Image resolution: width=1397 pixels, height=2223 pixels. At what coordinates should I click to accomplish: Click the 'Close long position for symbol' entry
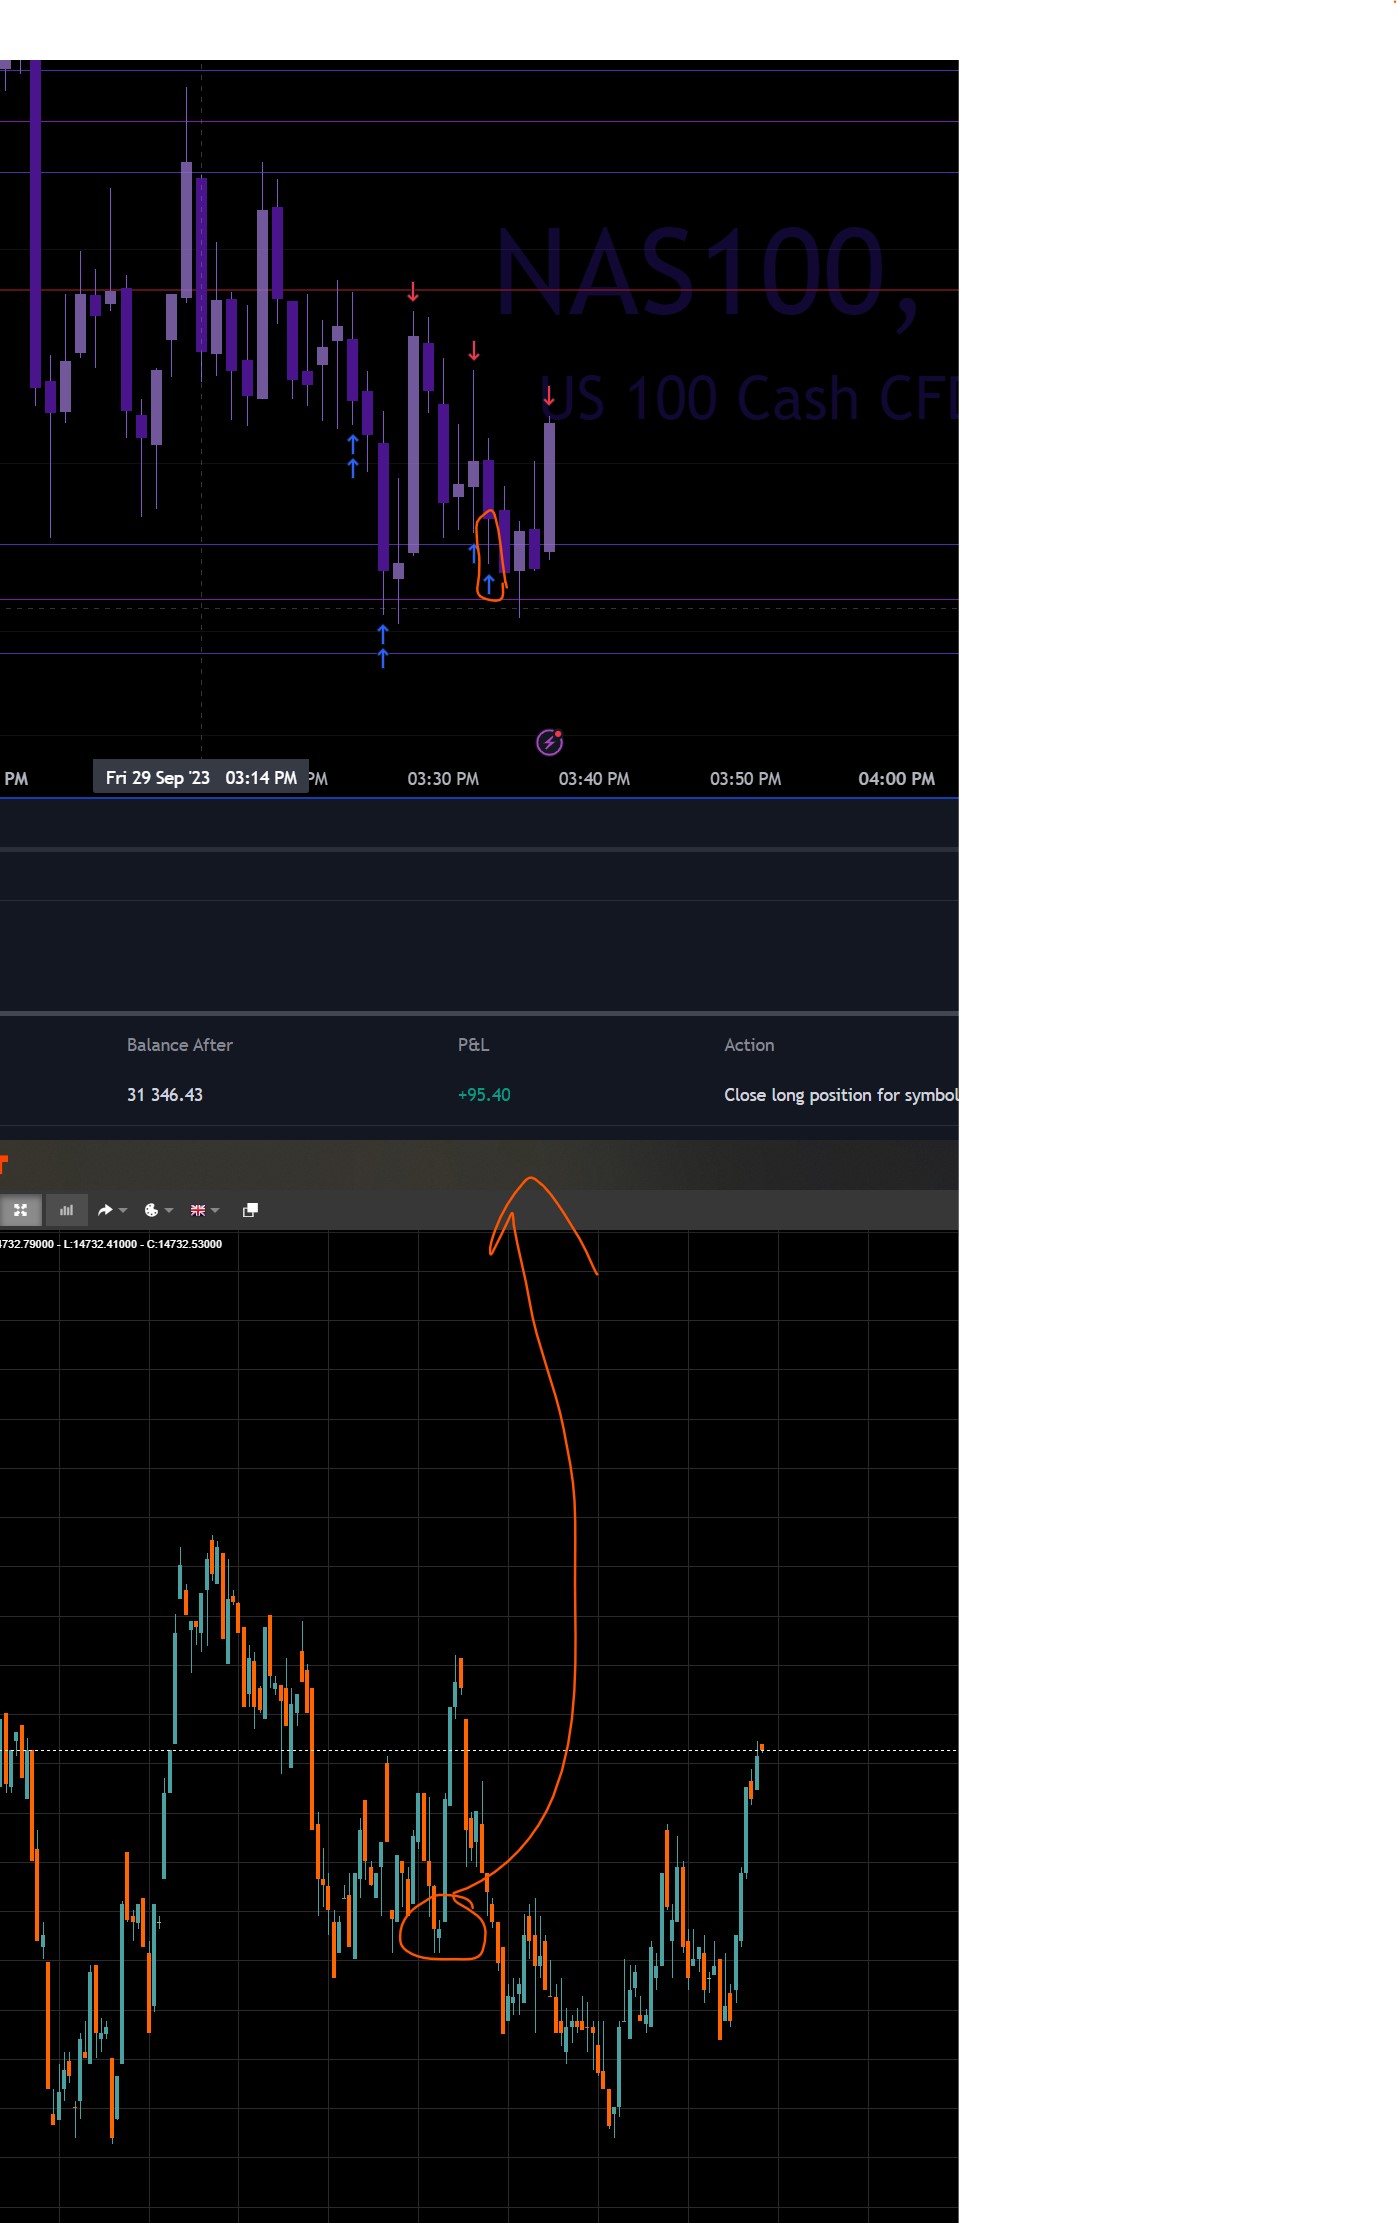click(x=841, y=1095)
